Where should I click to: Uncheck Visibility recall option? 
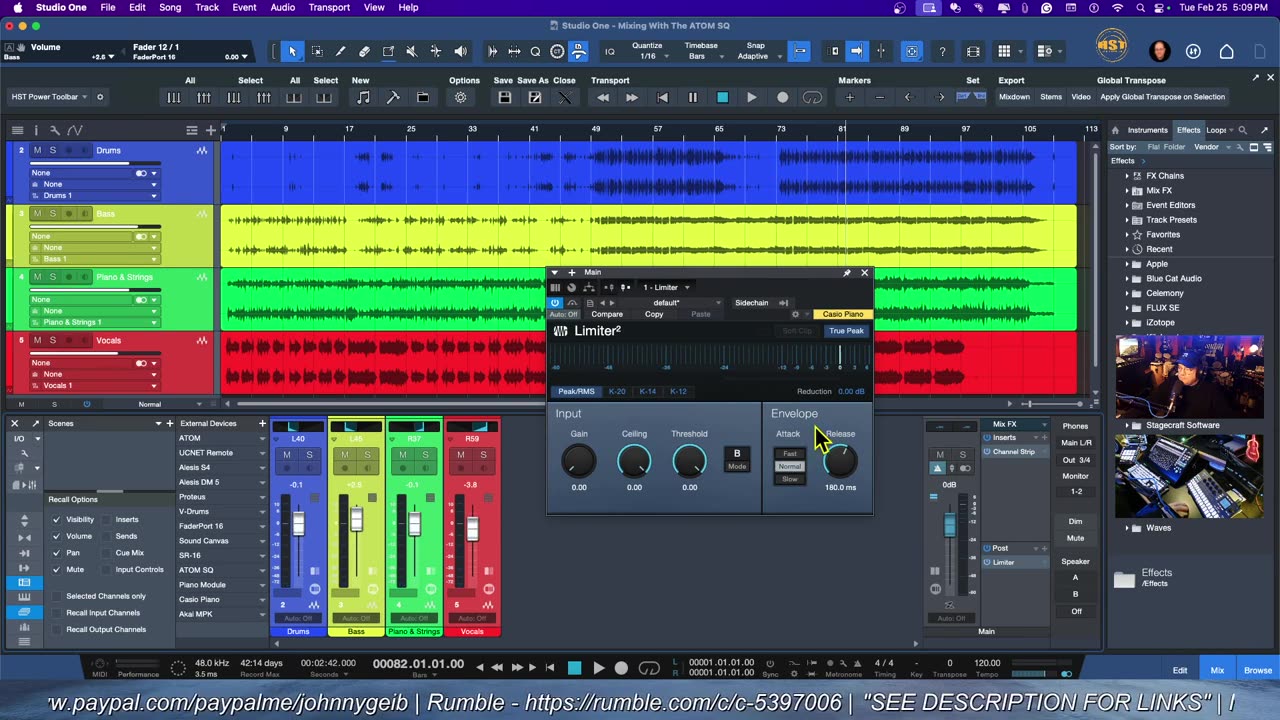tap(56, 520)
